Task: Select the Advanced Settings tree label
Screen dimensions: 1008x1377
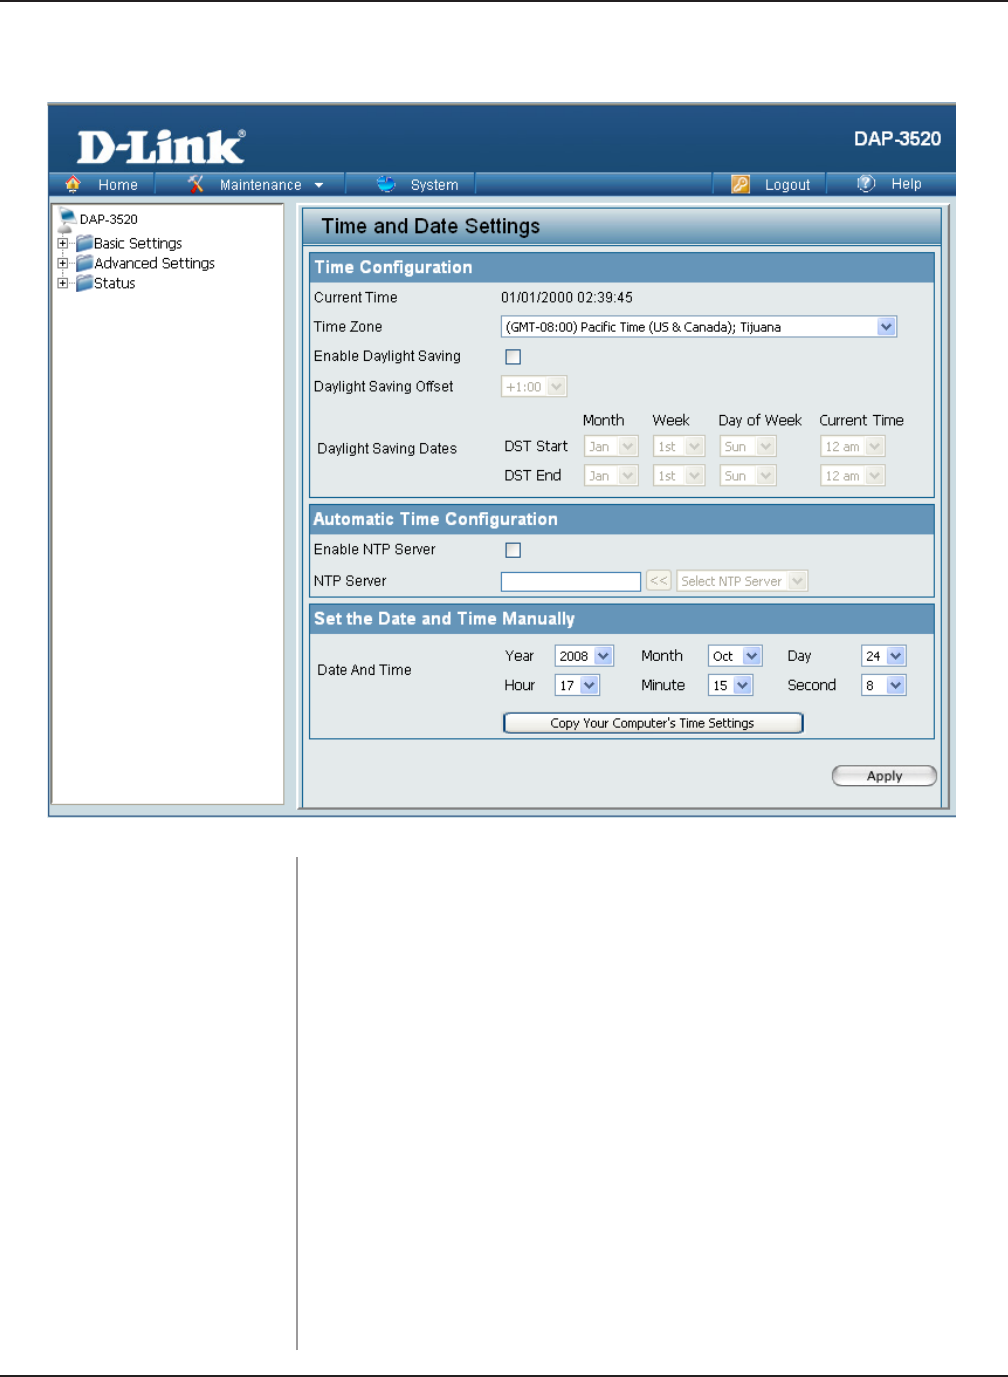Action: [154, 263]
